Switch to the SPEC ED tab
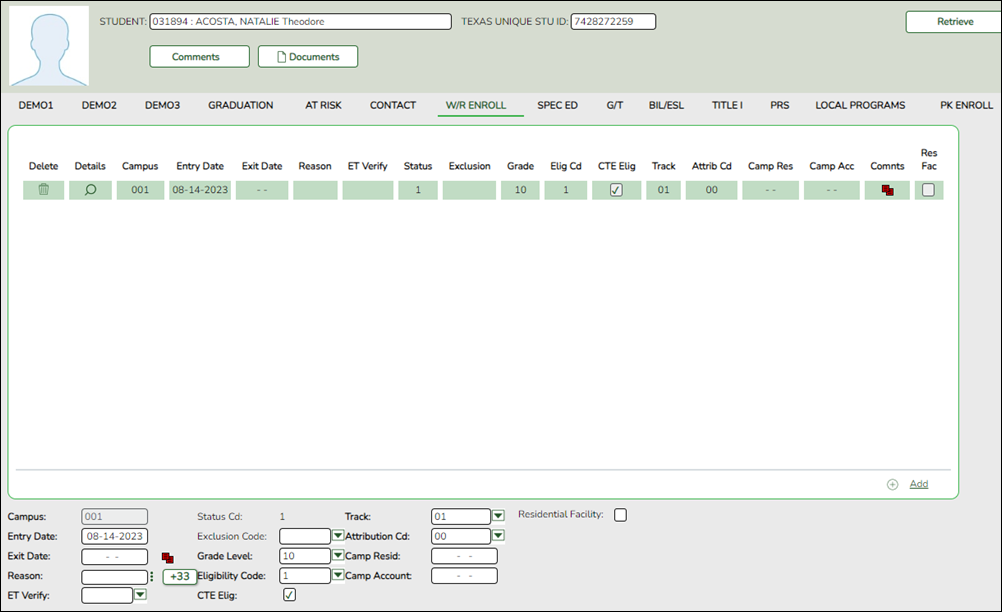This screenshot has height=612, width=1002. tap(557, 105)
